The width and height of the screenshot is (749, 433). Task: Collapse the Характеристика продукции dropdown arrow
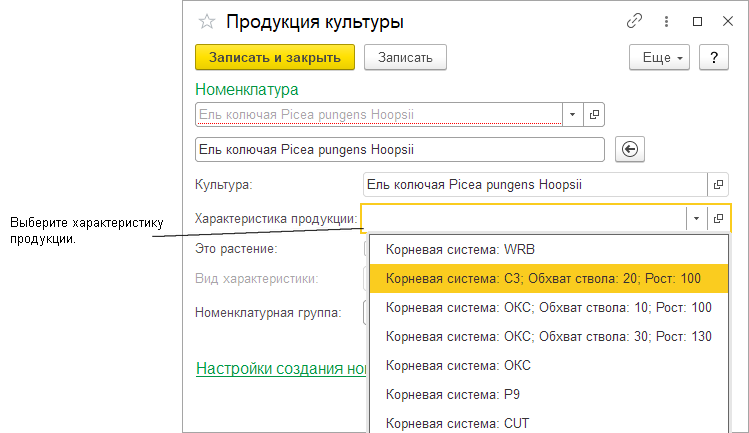pyautogui.click(x=694, y=218)
